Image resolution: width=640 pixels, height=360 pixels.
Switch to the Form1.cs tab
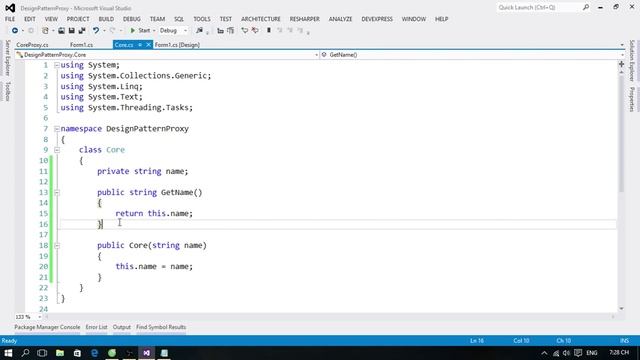tap(81, 45)
